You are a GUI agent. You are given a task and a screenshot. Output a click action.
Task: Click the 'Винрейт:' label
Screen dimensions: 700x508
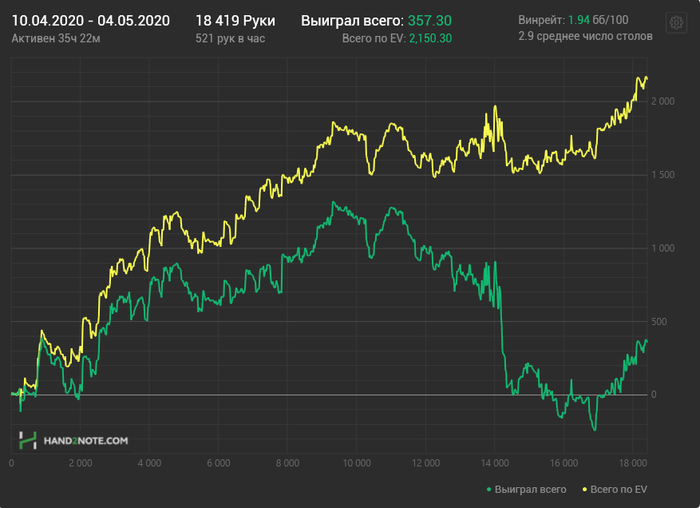[x=542, y=20]
